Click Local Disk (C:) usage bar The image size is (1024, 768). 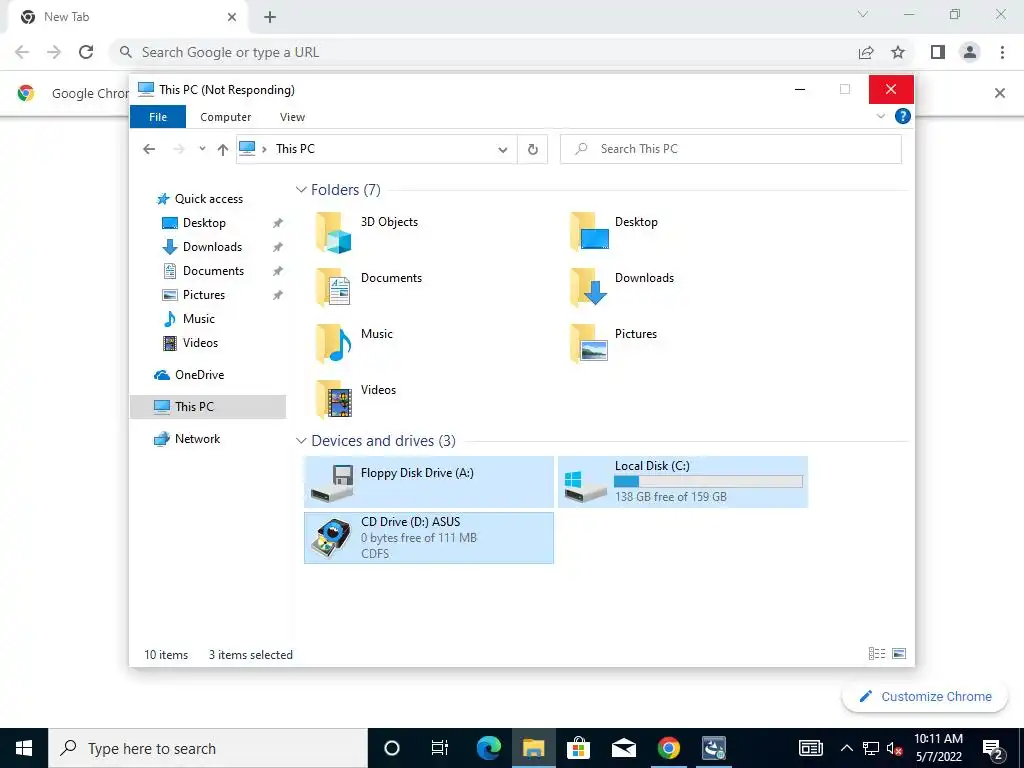point(708,482)
